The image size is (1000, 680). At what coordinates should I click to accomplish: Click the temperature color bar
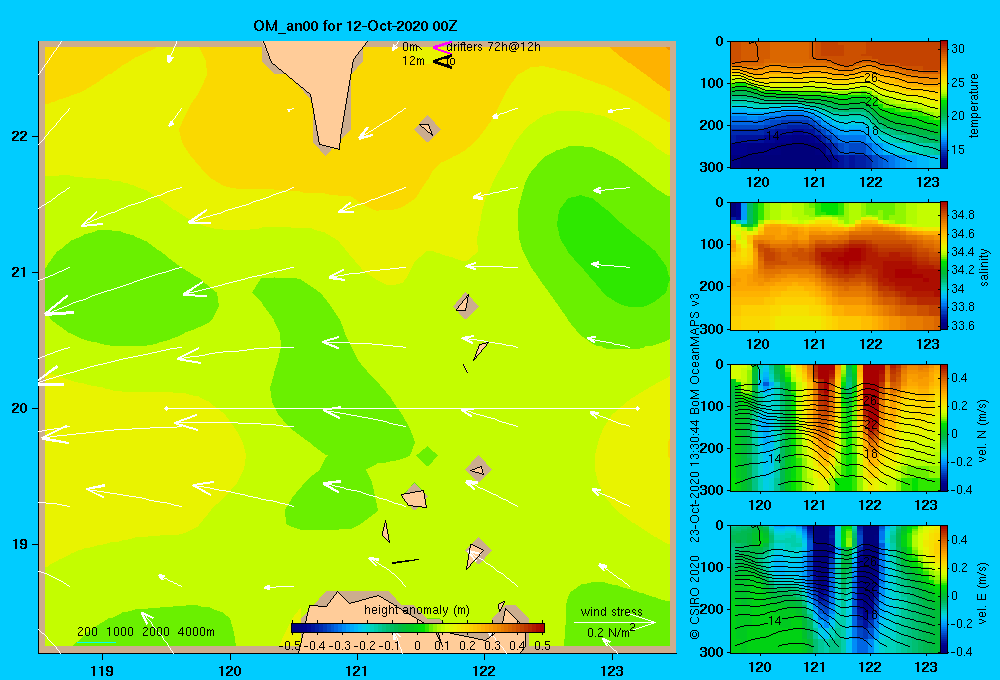tap(944, 105)
